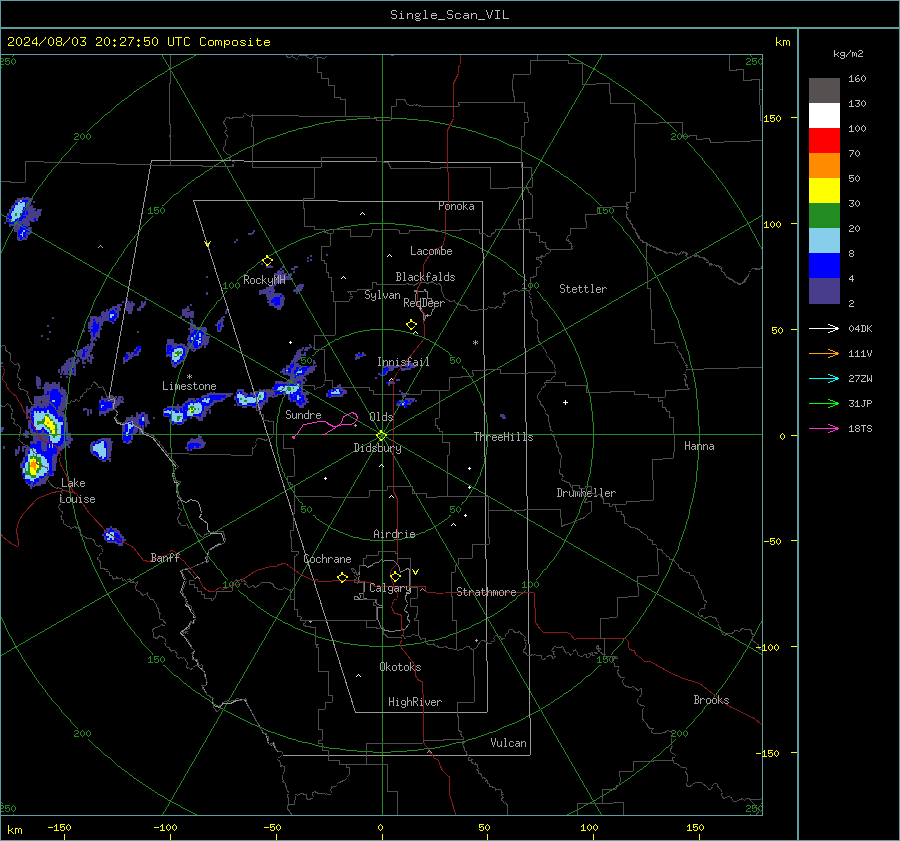The width and height of the screenshot is (900, 841).
Task: Click the white 04DK arrow in legend
Action: tap(824, 328)
